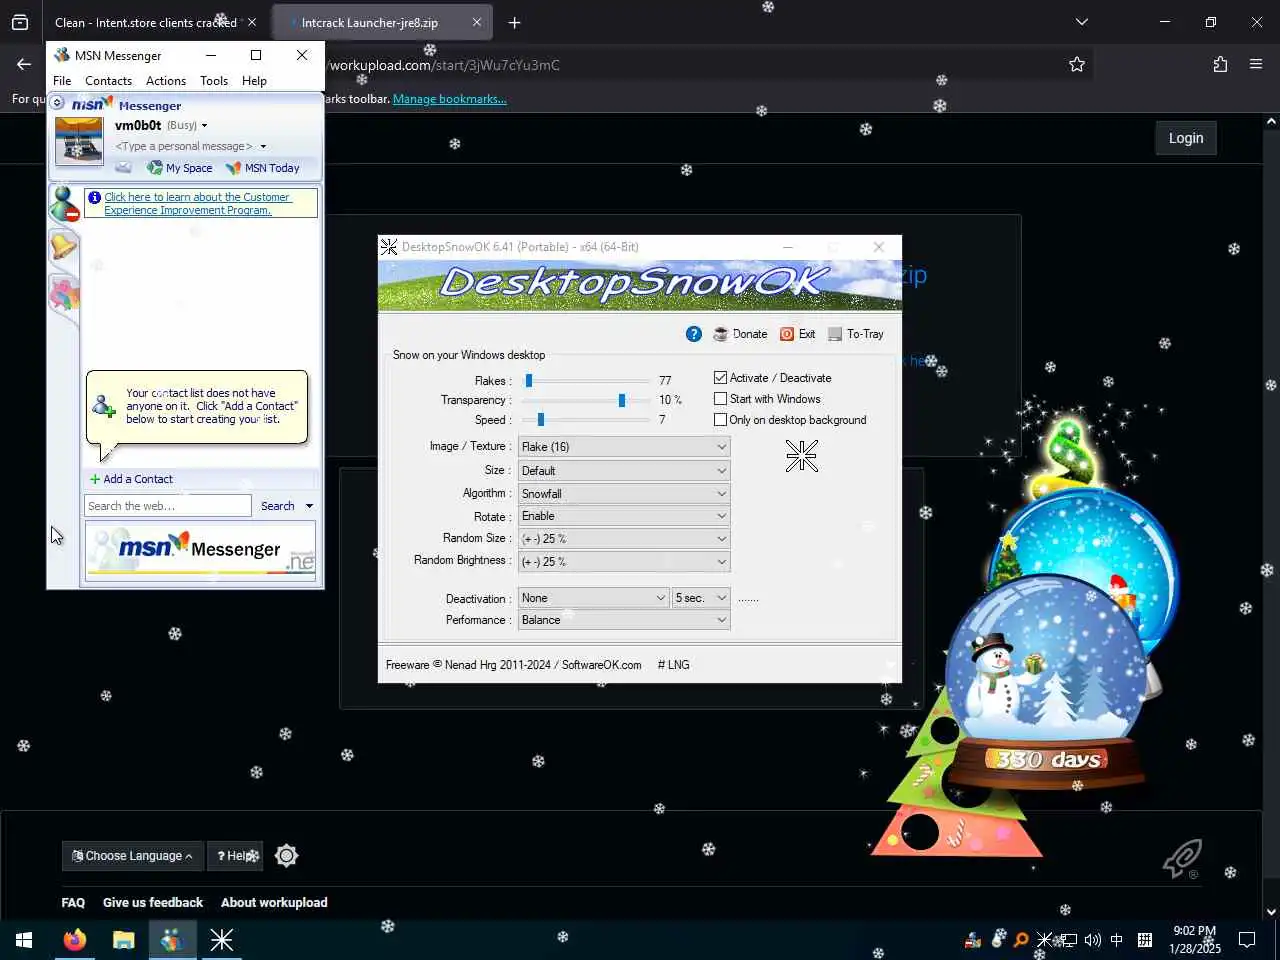Image resolution: width=1280 pixels, height=960 pixels.
Task: Open the File menu in MSN Messenger
Action: pyautogui.click(x=62, y=81)
